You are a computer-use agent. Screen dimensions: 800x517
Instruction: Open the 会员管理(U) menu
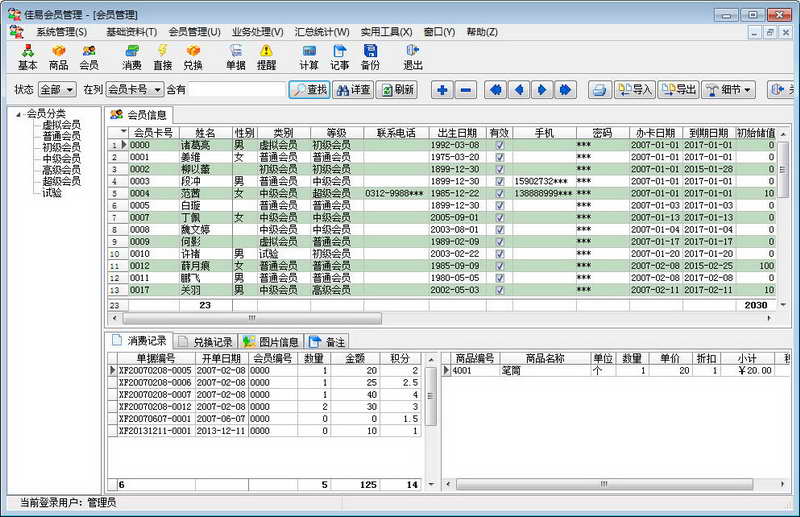pos(194,32)
